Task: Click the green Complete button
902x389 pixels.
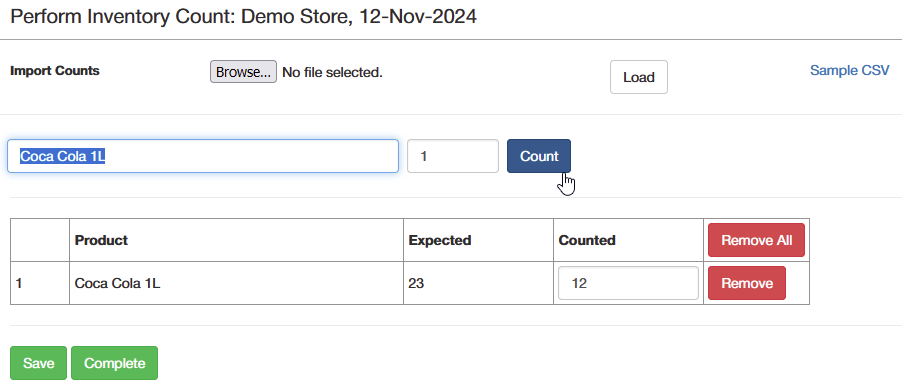Action: [x=114, y=363]
